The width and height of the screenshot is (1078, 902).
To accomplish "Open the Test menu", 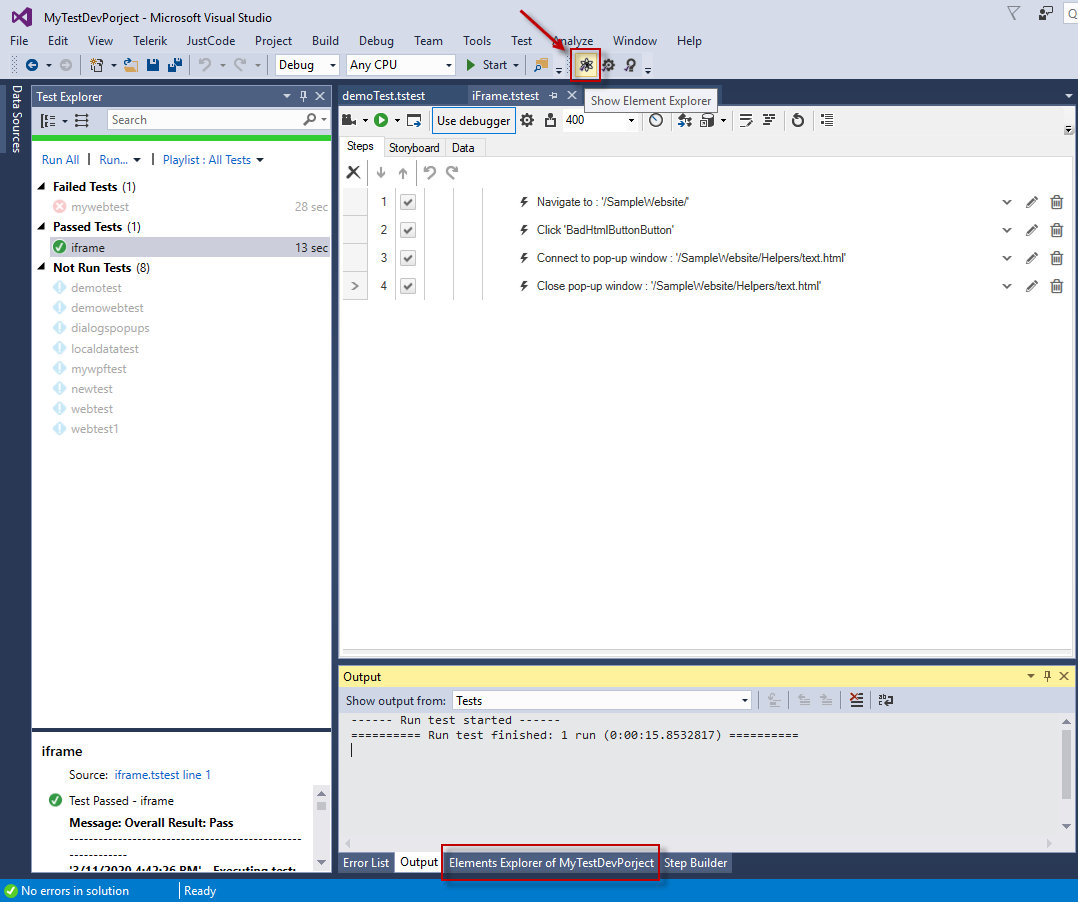I will (x=521, y=41).
